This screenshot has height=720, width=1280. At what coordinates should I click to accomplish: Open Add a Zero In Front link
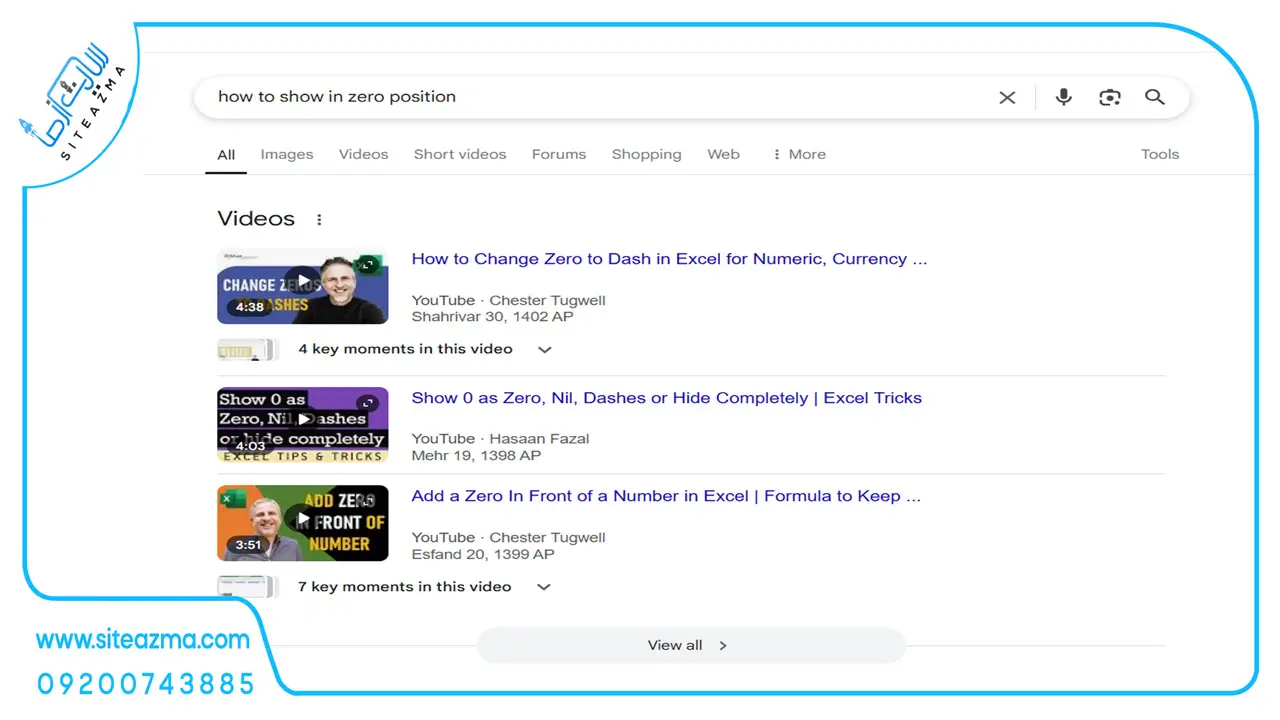tap(666, 496)
